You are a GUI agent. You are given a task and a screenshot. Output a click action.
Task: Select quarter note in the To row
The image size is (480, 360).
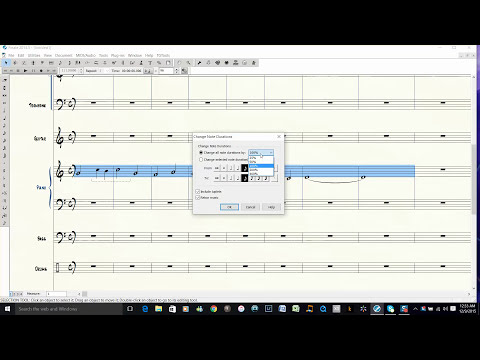[238, 178]
